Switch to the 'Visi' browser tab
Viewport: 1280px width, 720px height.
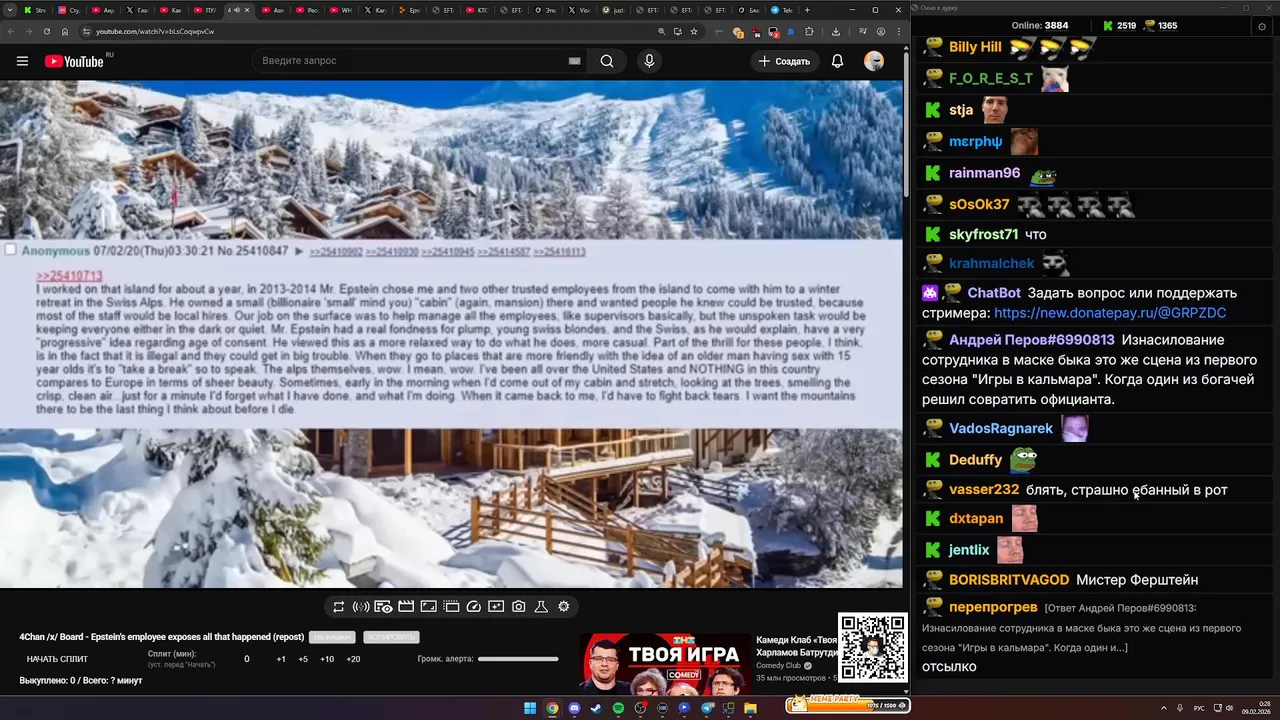pos(579,10)
